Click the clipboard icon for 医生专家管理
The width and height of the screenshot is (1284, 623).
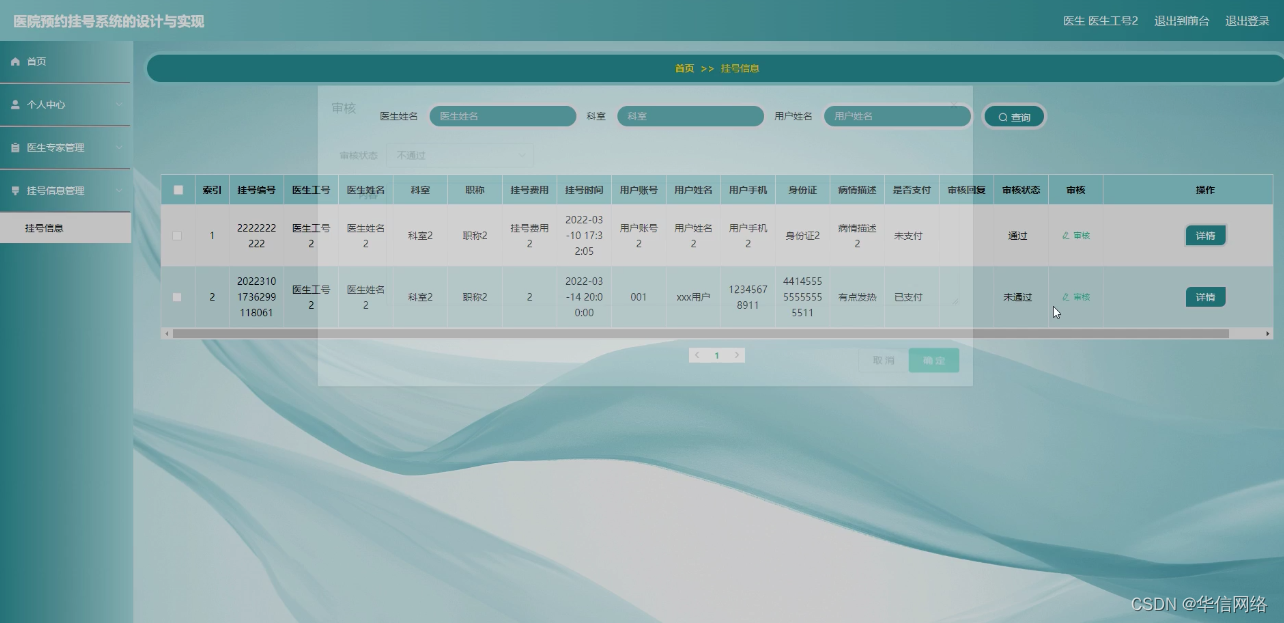(14, 147)
